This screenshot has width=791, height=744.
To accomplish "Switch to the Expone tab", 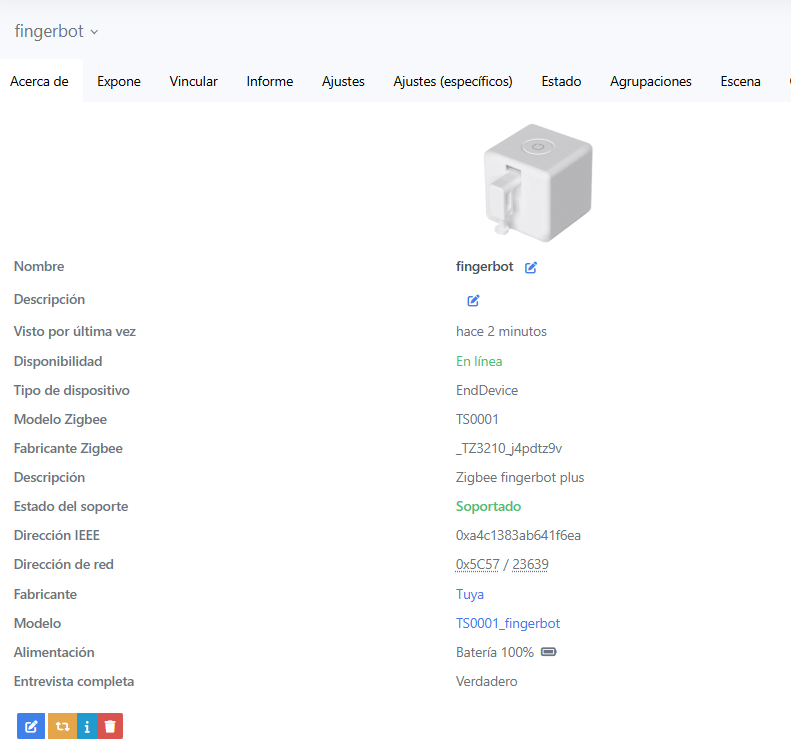I will (x=119, y=82).
